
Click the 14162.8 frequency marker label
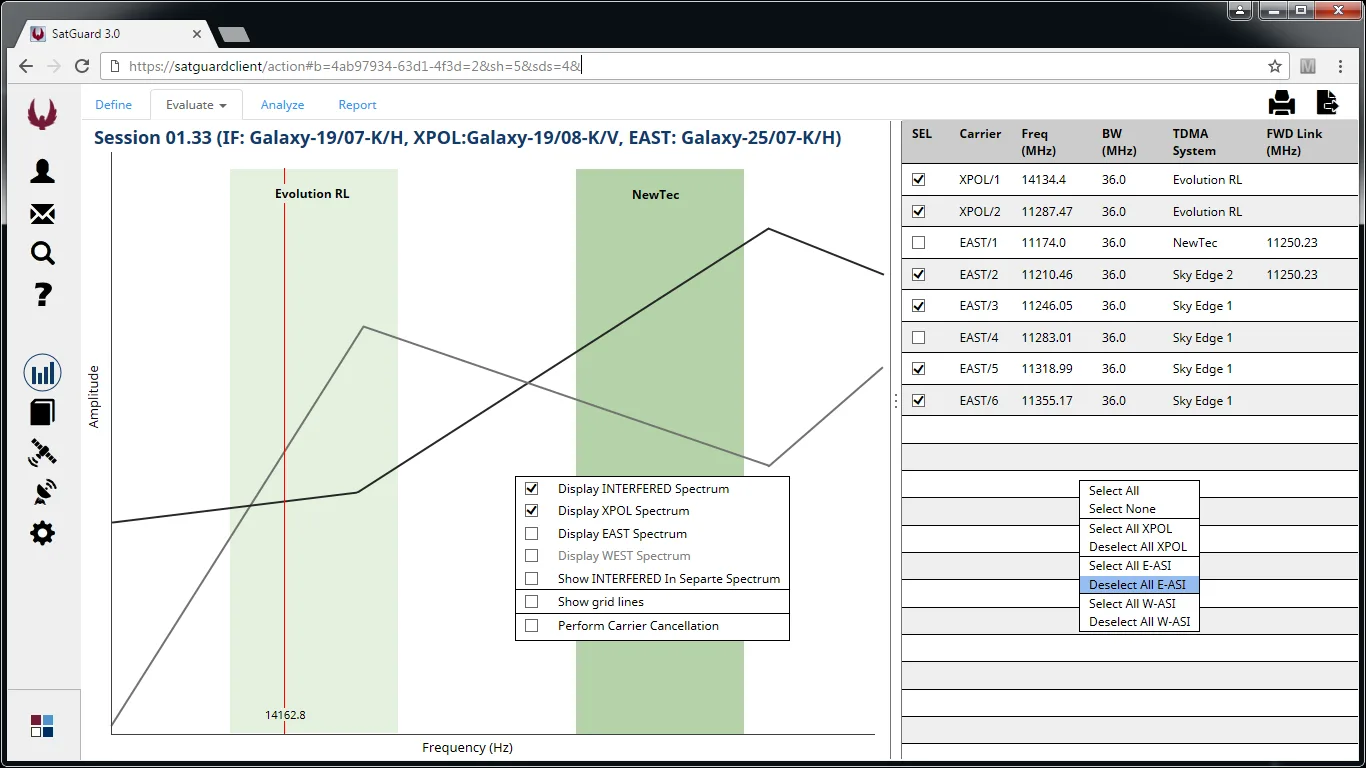(285, 715)
